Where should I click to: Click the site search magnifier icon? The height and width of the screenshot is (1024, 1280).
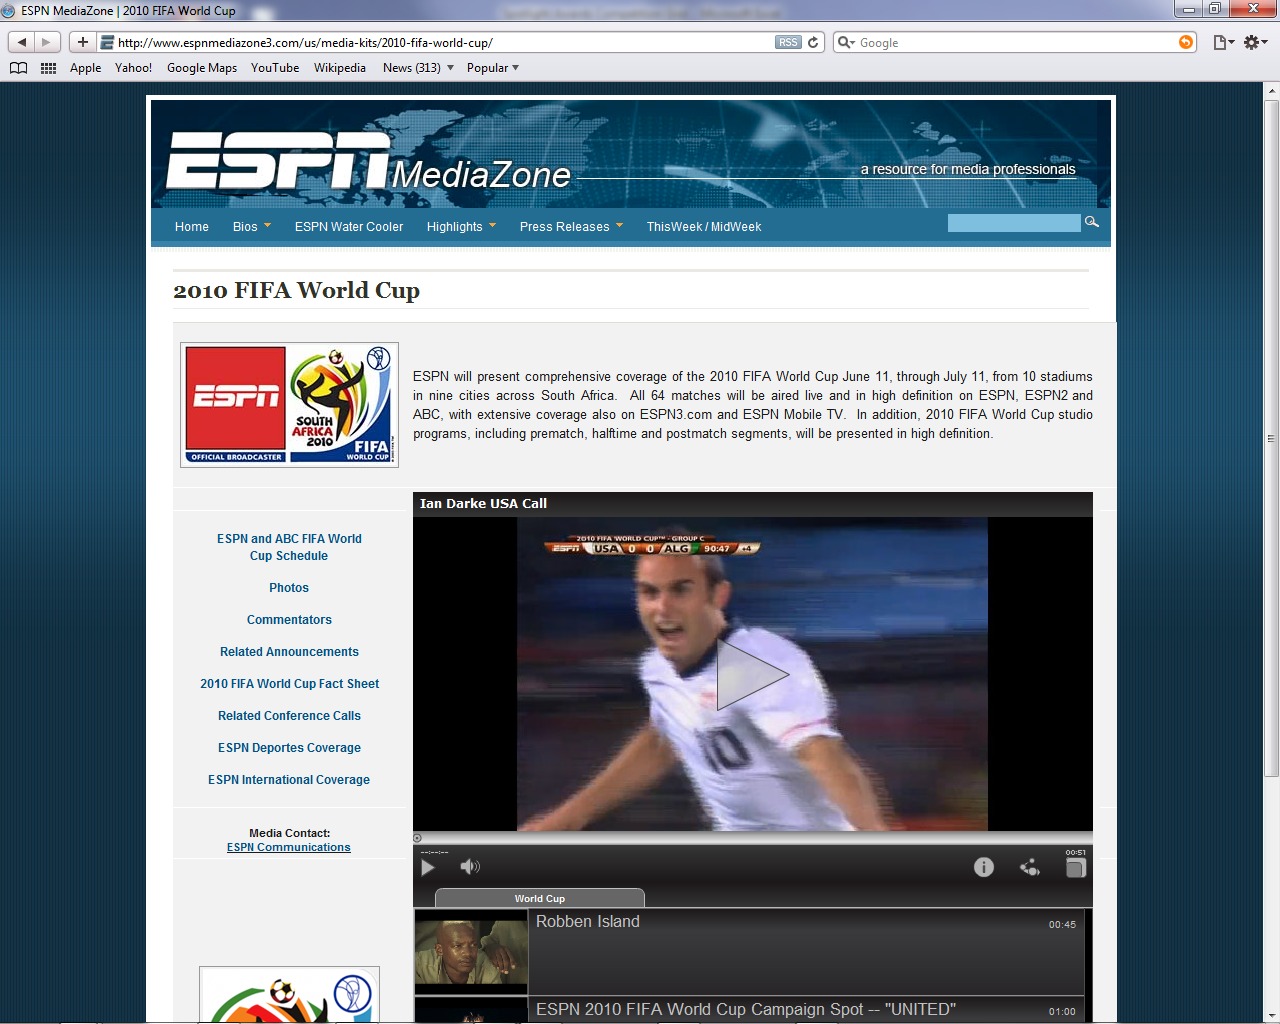[x=1092, y=222]
